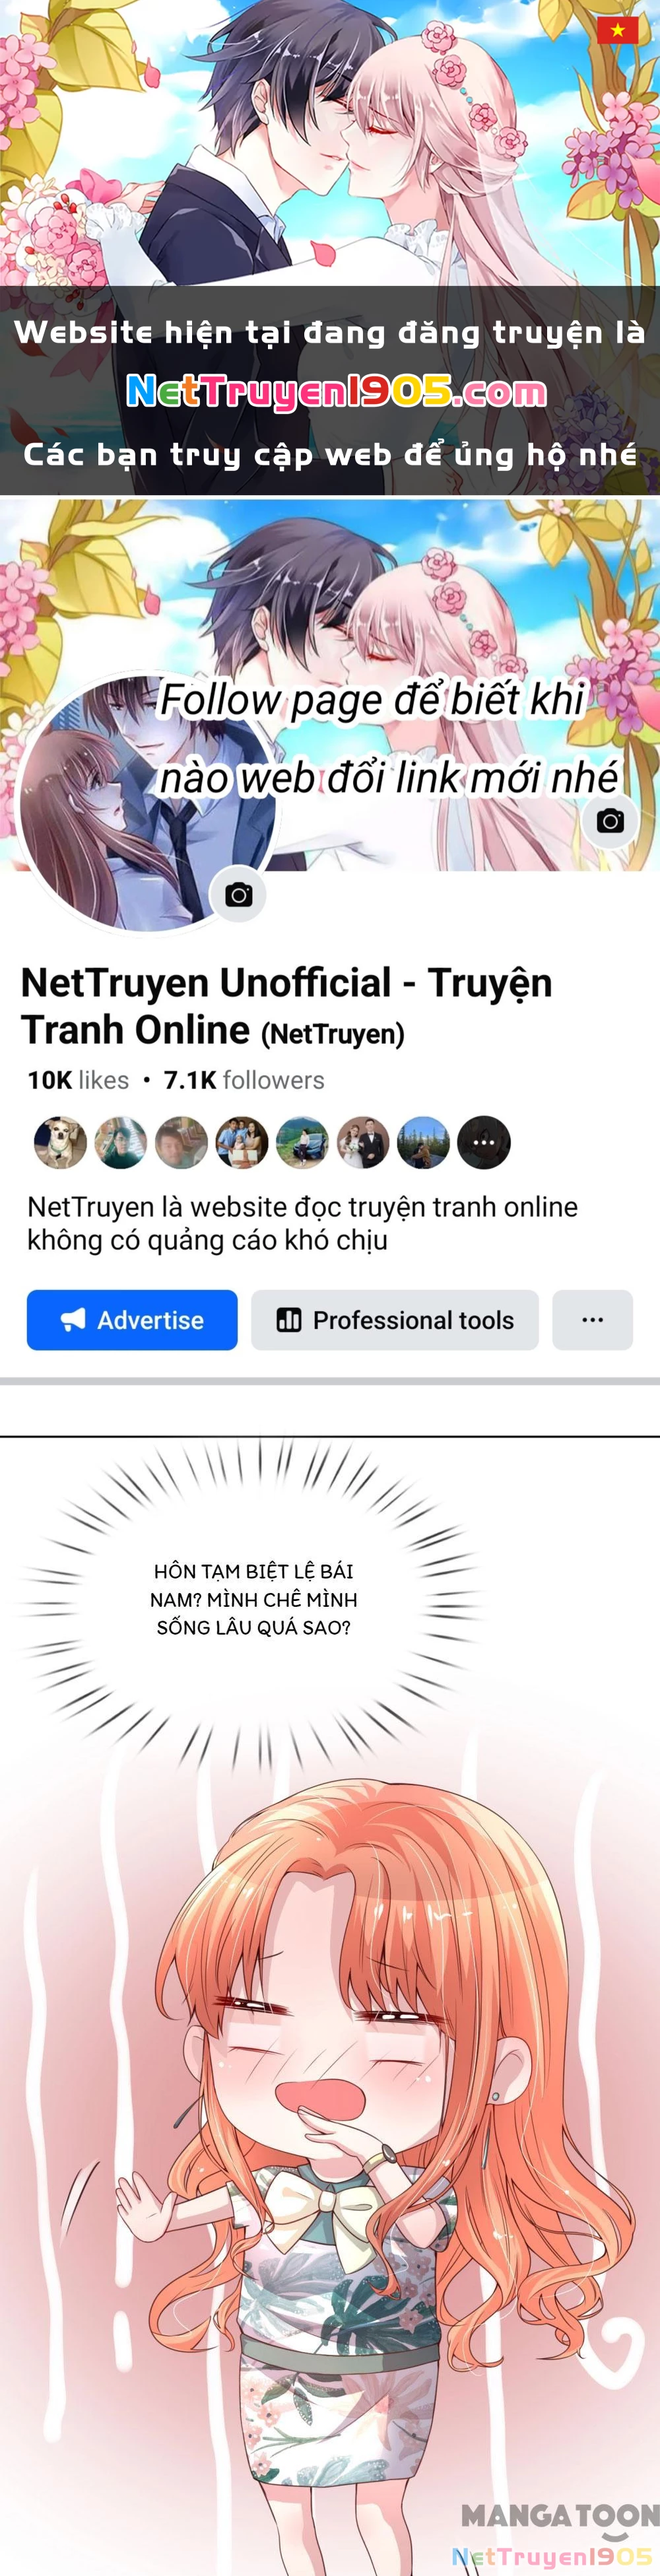This screenshot has width=660, height=2576.
Task: Click the wedding couple follower avatar
Action: [363, 1142]
